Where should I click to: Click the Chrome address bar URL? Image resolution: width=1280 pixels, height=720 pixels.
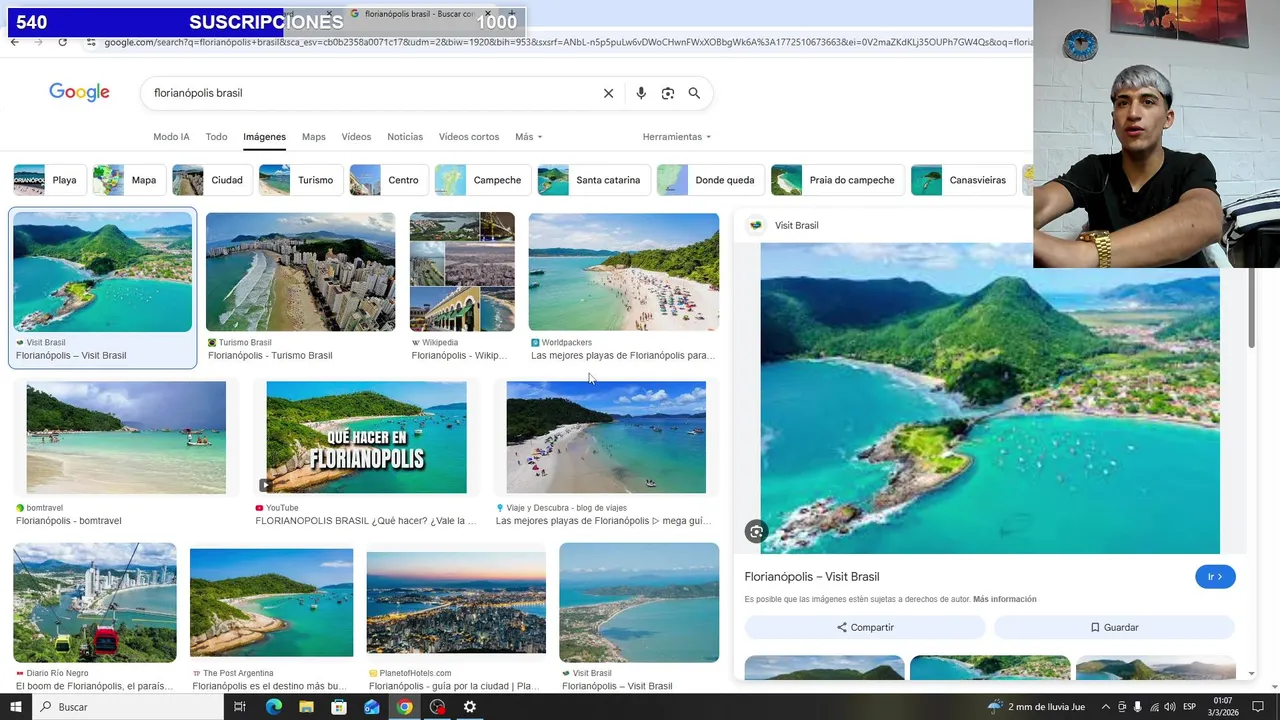point(567,42)
